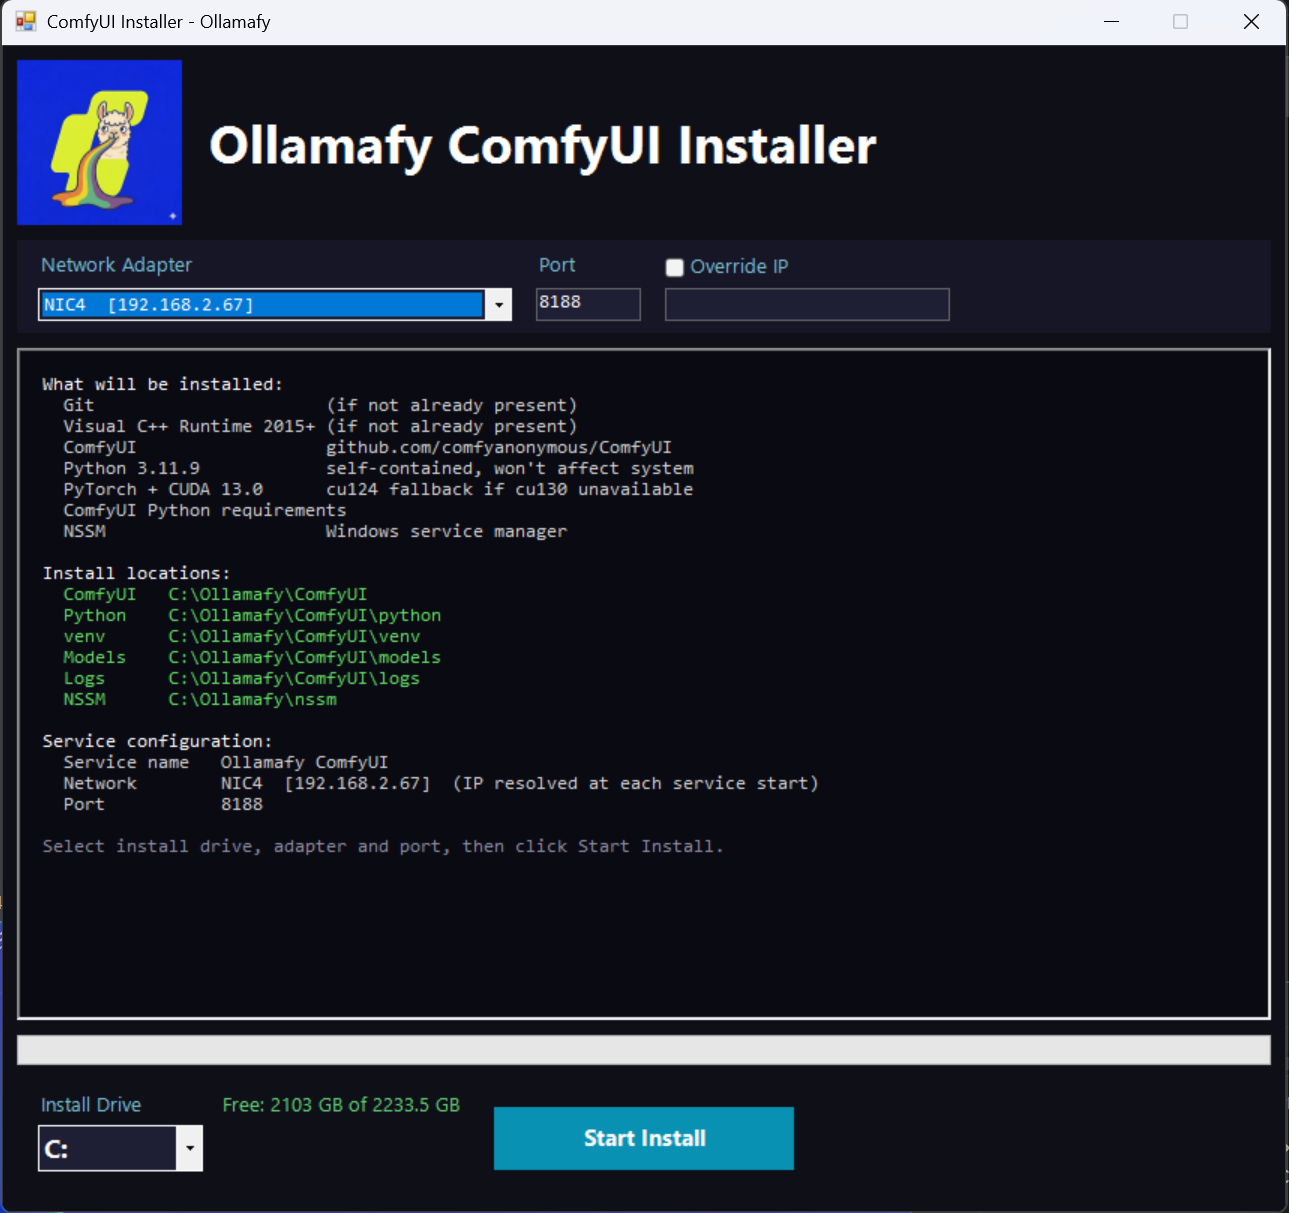Click the disabled maximize window button
This screenshot has height=1213, width=1289.
pyautogui.click(x=1181, y=21)
